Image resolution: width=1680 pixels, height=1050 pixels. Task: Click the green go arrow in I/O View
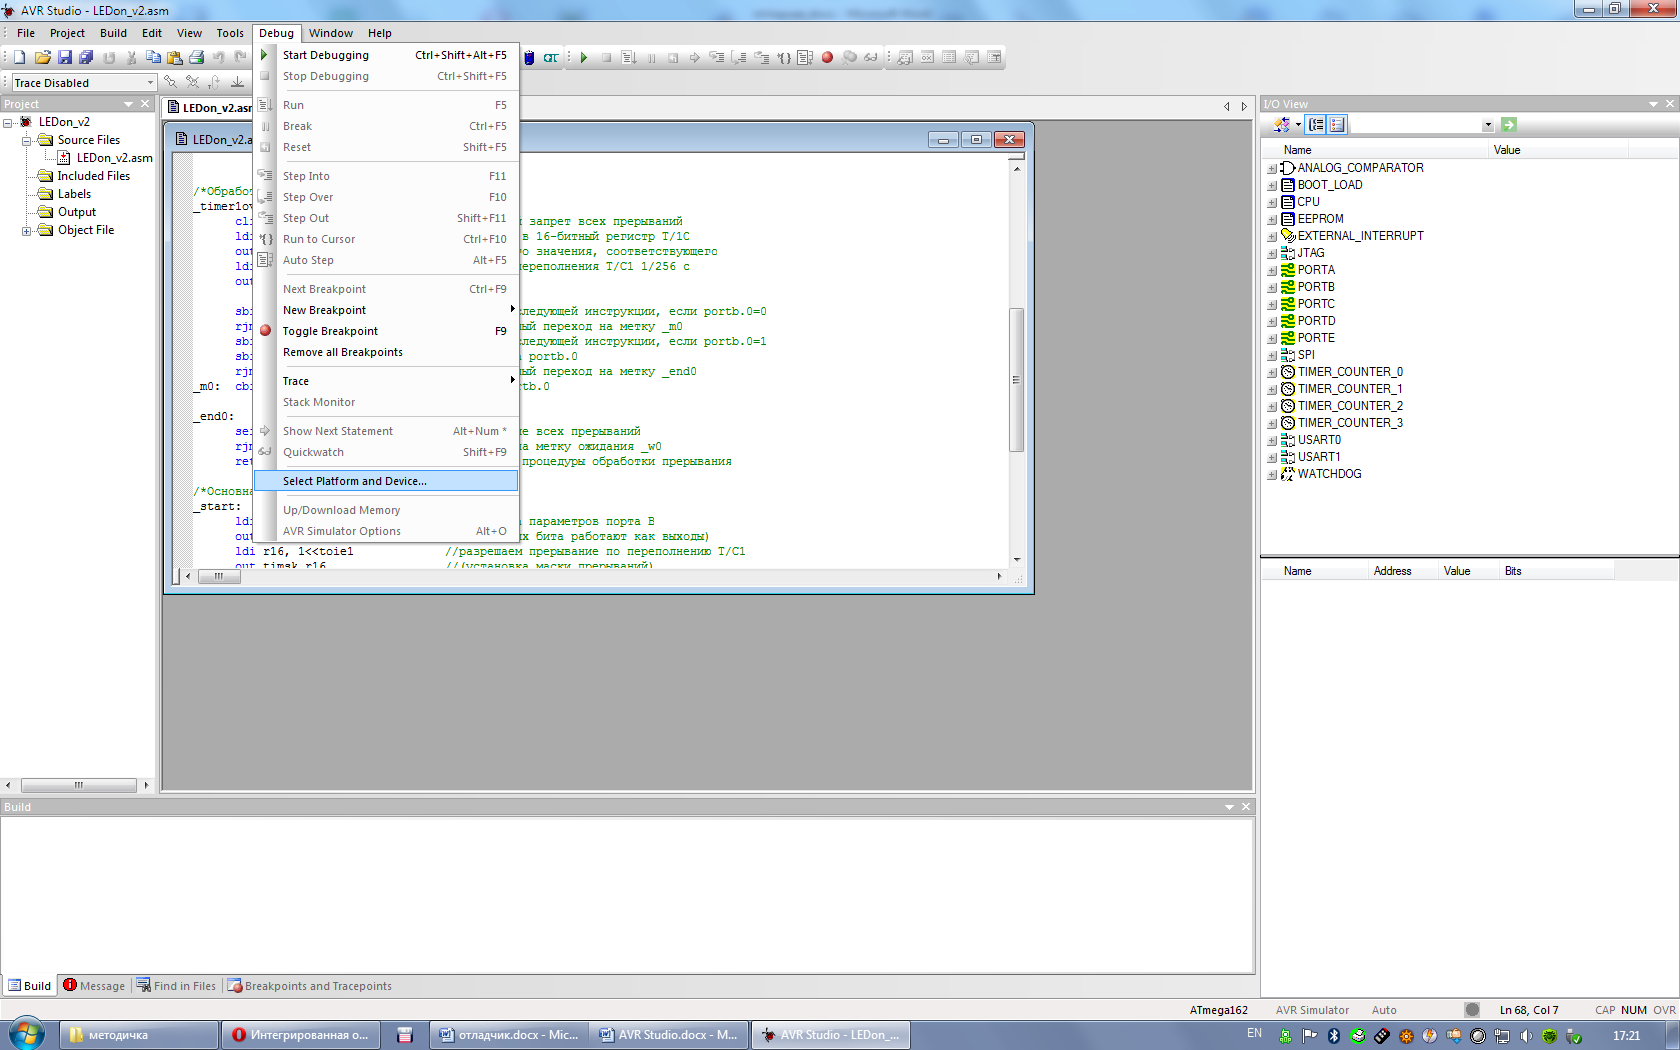pos(1509,125)
